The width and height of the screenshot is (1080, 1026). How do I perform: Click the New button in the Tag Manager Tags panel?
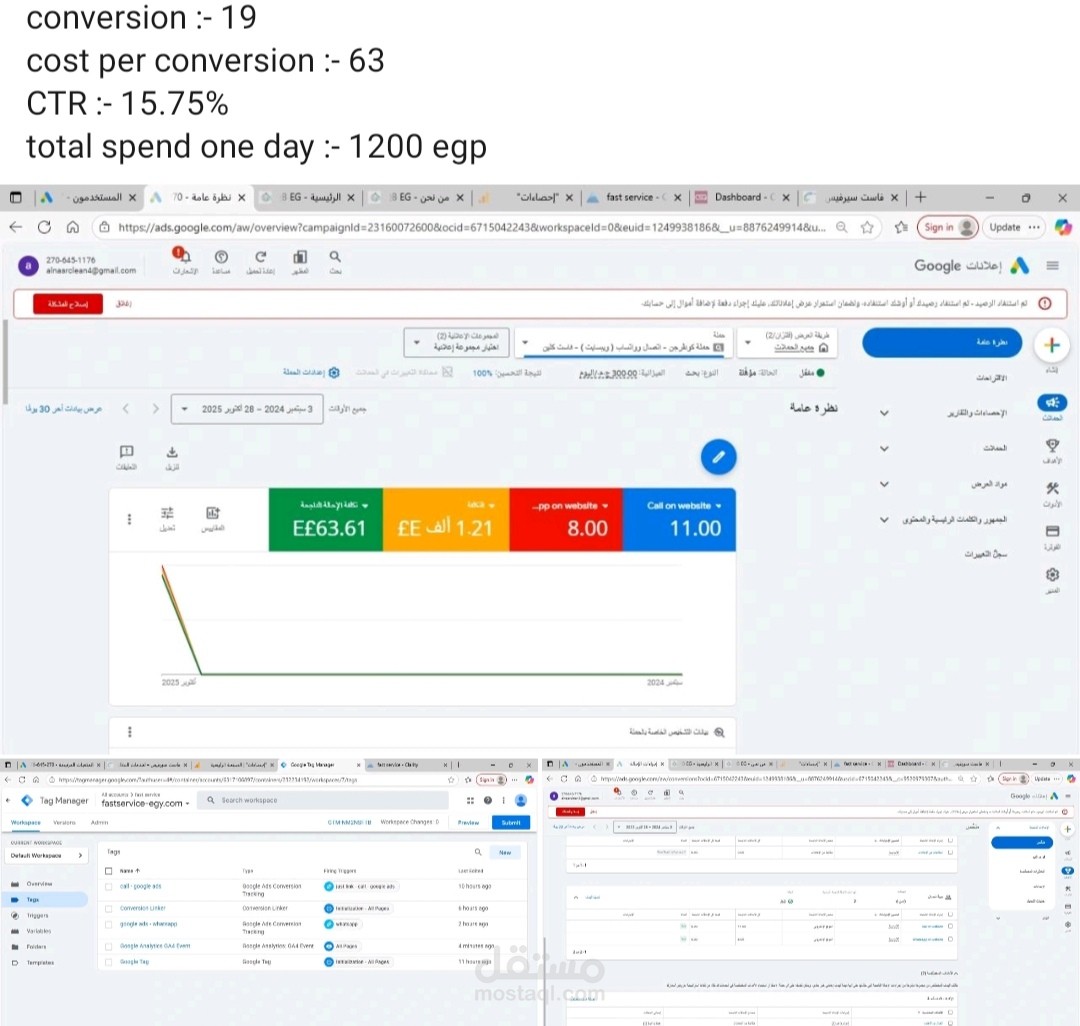coord(505,852)
